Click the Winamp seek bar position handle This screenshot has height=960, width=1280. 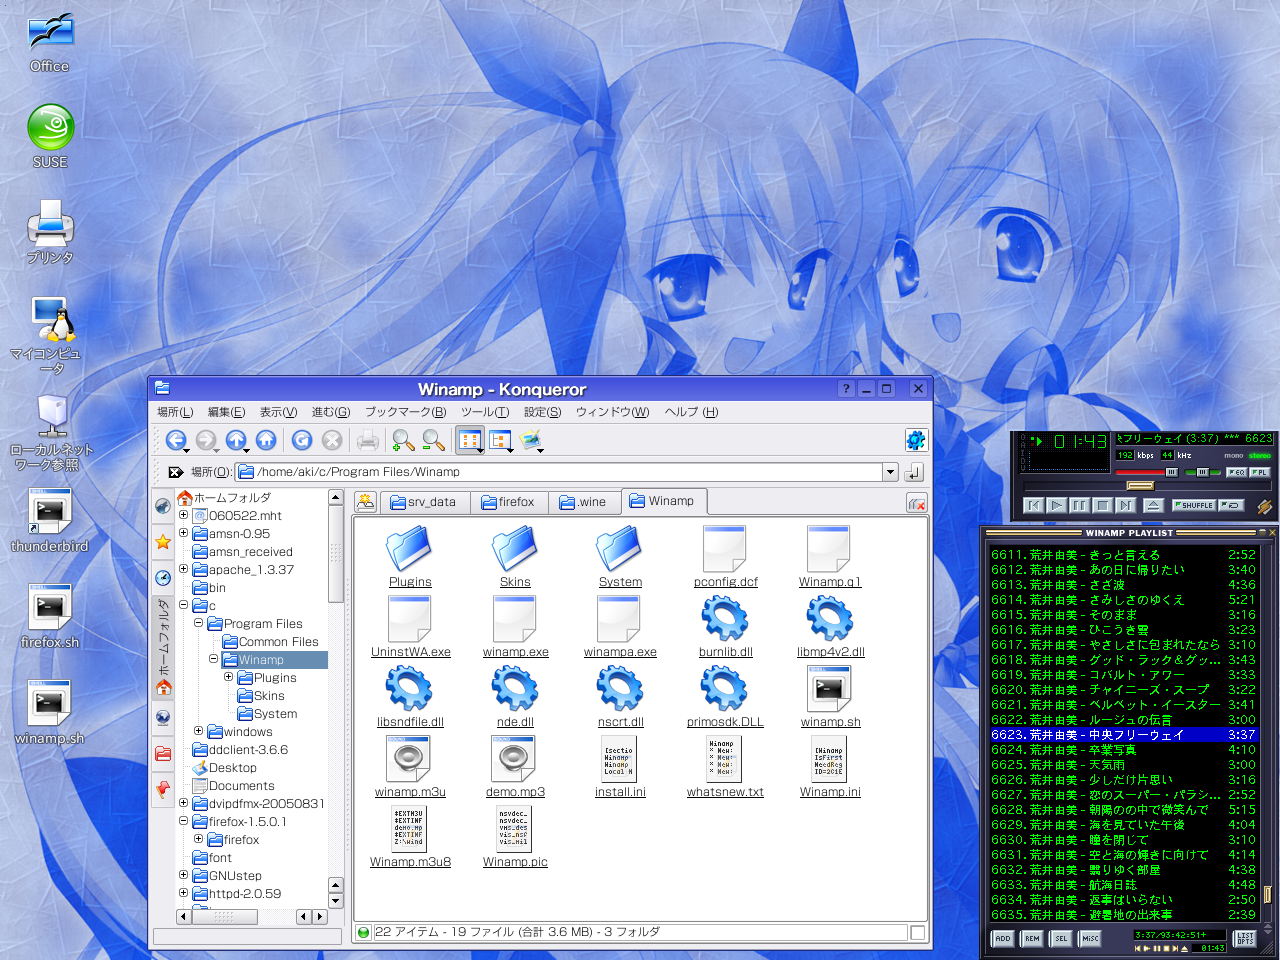point(1140,485)
